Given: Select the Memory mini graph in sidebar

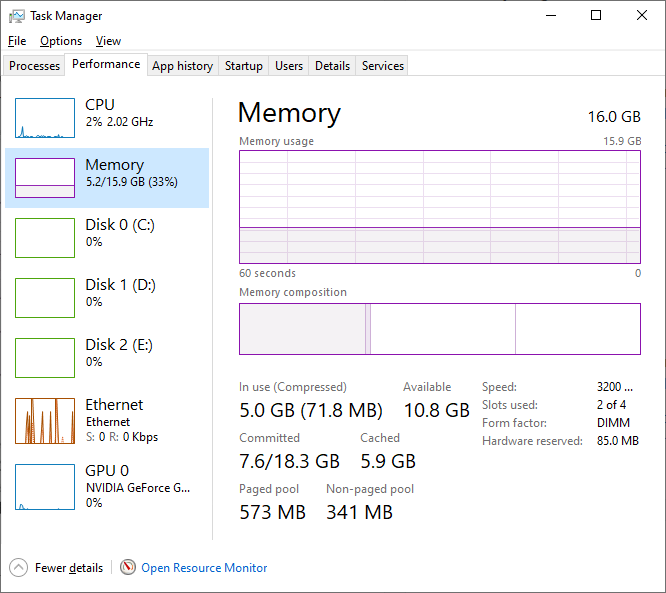Looking at the screenshot, I should 45,178.
